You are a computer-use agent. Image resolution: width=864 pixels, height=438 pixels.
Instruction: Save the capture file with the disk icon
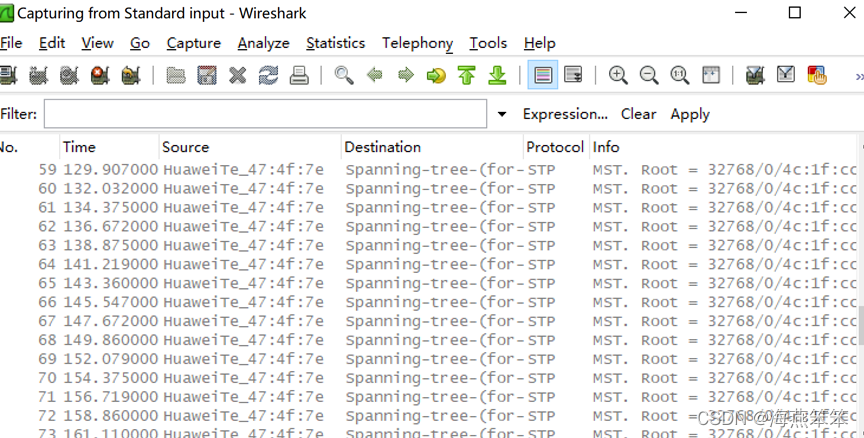[207, 75]
